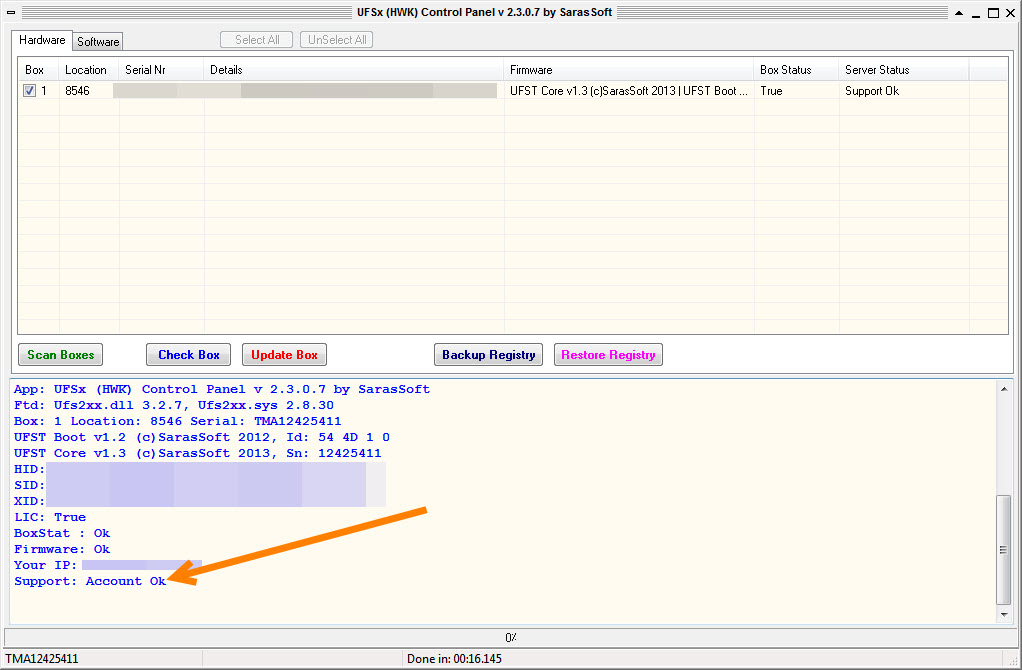Roll up window with the up-arrow icon

(x=959, y=13)
